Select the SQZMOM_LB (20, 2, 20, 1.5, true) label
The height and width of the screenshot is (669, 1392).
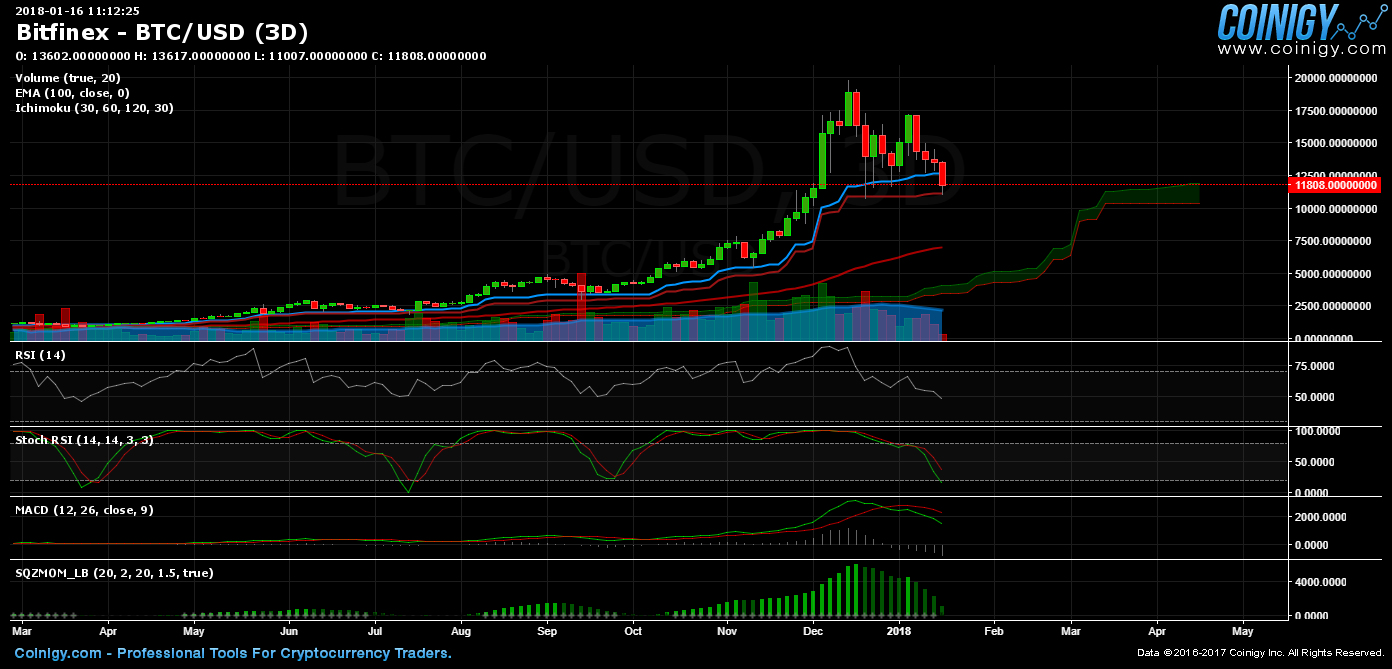point(114,573)
